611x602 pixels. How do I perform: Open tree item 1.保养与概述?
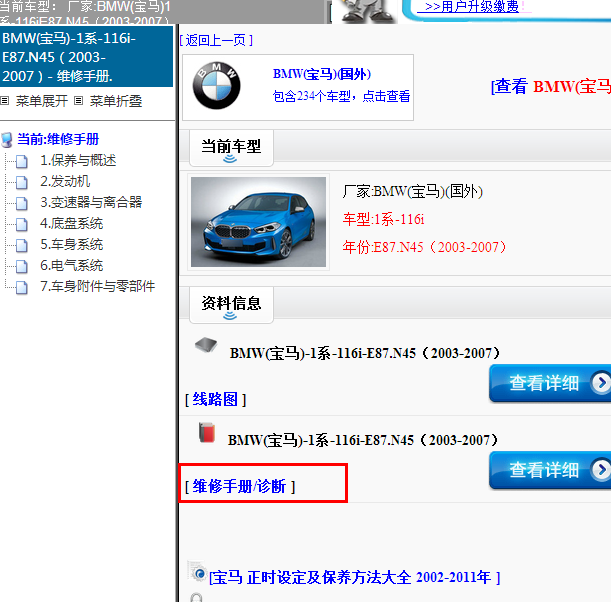tap(78, 161)
